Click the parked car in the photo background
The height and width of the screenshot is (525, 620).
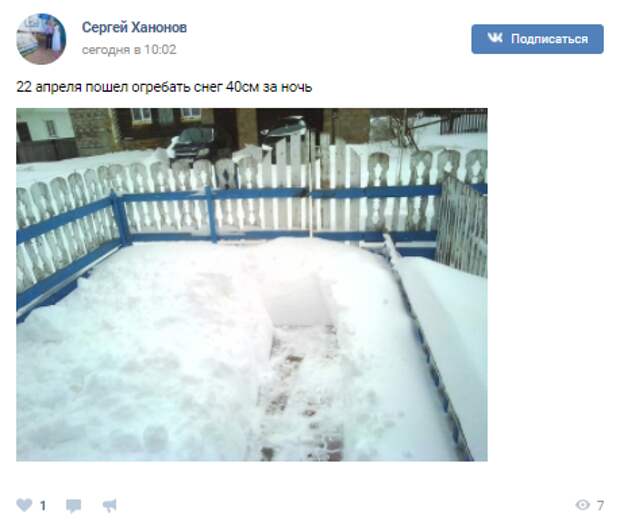point(192,142)
